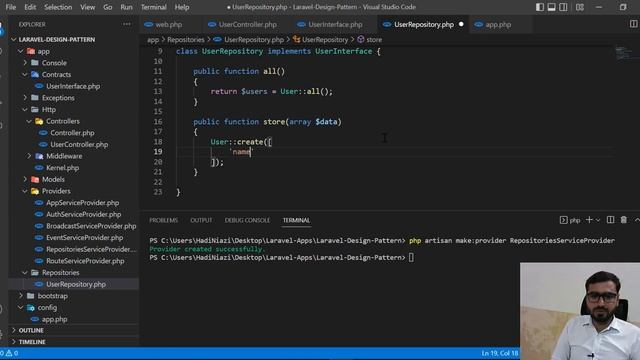Open Selection menu
640x360 pixels.
point(58,7)
